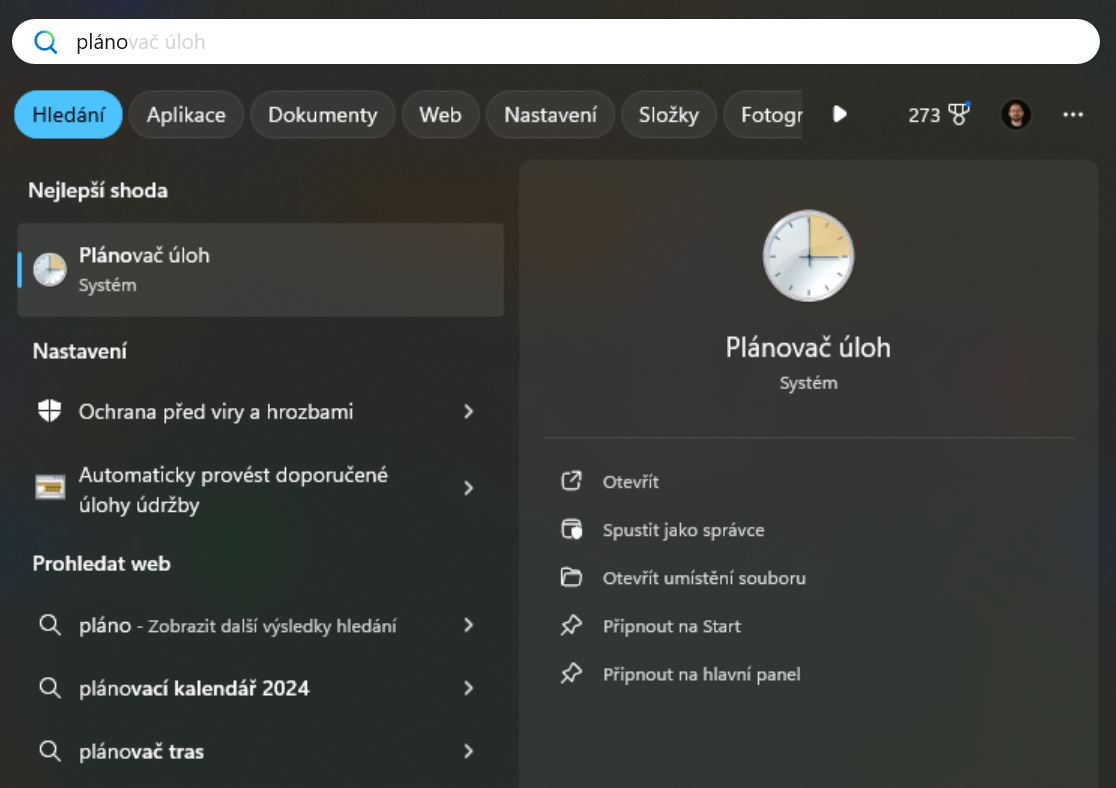Click Otevřít to launch Plánovač úloh

(x=631, y=482)
